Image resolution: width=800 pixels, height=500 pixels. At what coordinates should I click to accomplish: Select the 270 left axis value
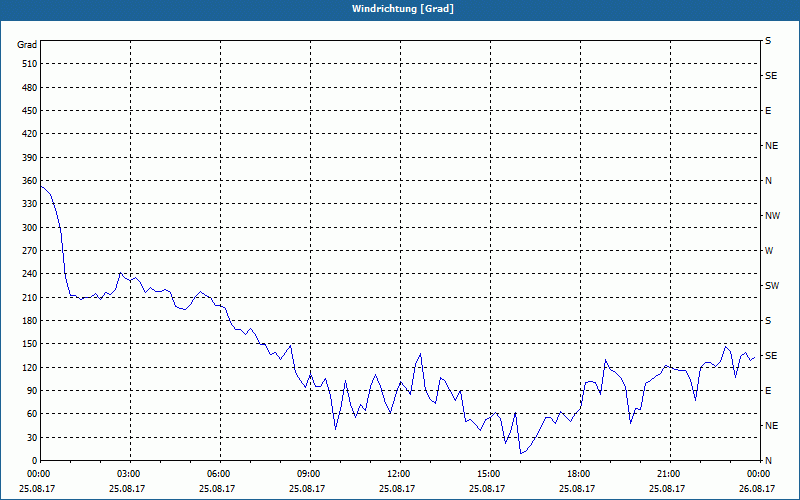29,251
